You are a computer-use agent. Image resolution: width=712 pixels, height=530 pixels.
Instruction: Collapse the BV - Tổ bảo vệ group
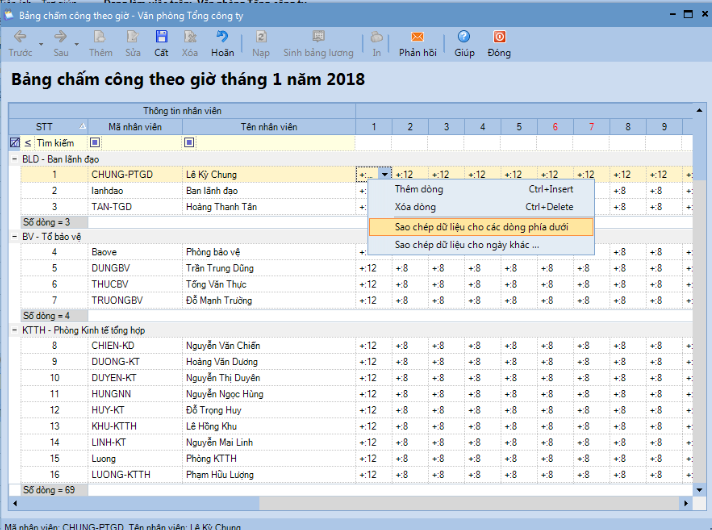click(x=15, y=237)
